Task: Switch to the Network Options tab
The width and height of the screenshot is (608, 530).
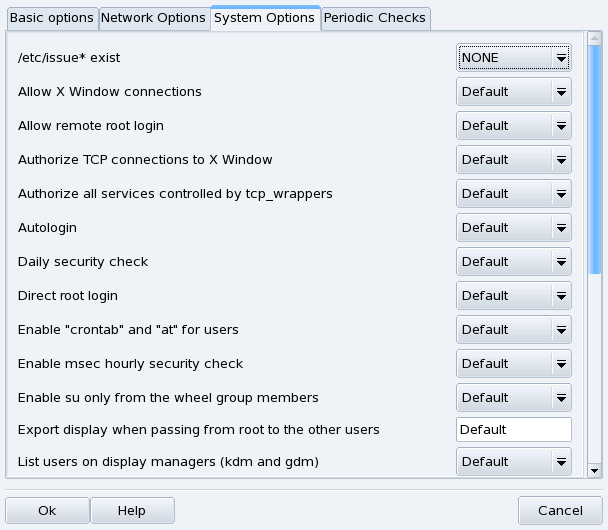Action: click(x=153, y=18)
